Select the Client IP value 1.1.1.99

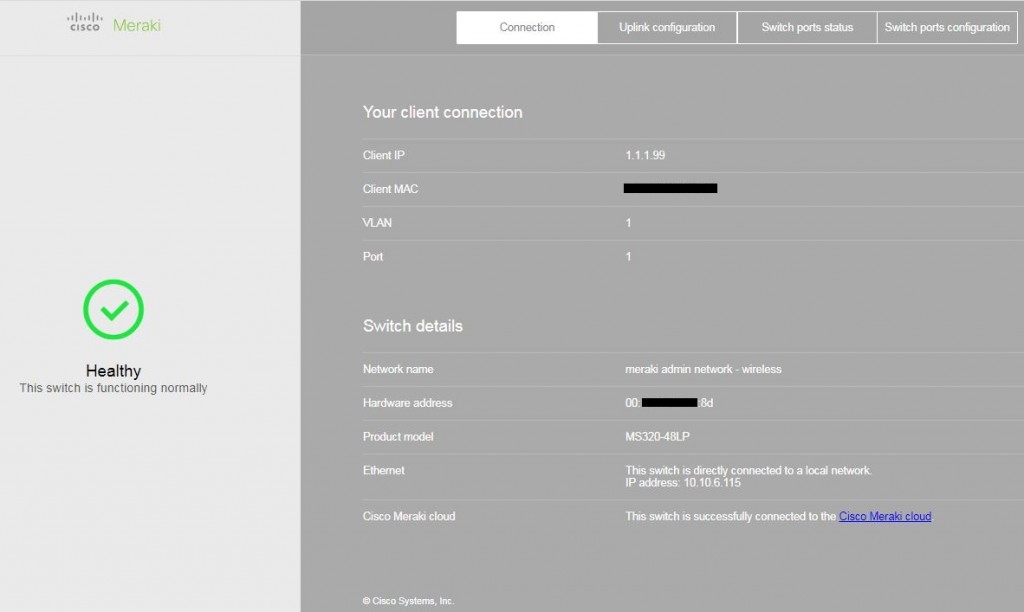645,155
